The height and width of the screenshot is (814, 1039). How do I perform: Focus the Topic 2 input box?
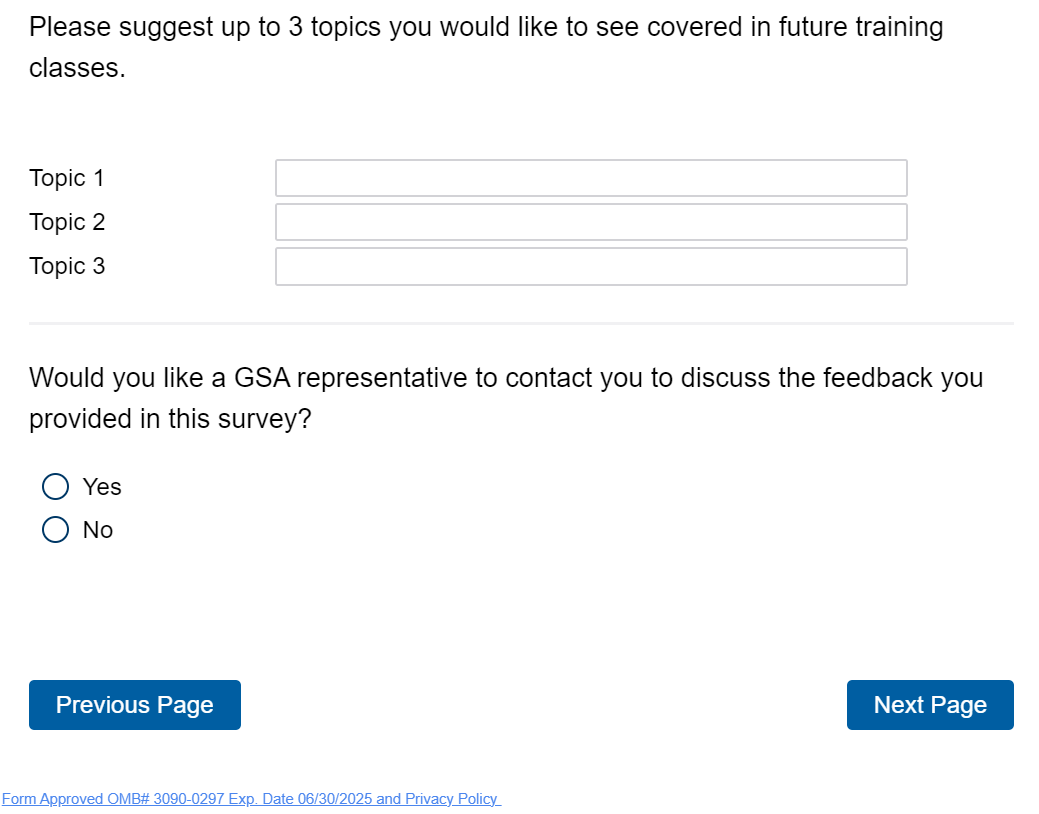point(591,222)
